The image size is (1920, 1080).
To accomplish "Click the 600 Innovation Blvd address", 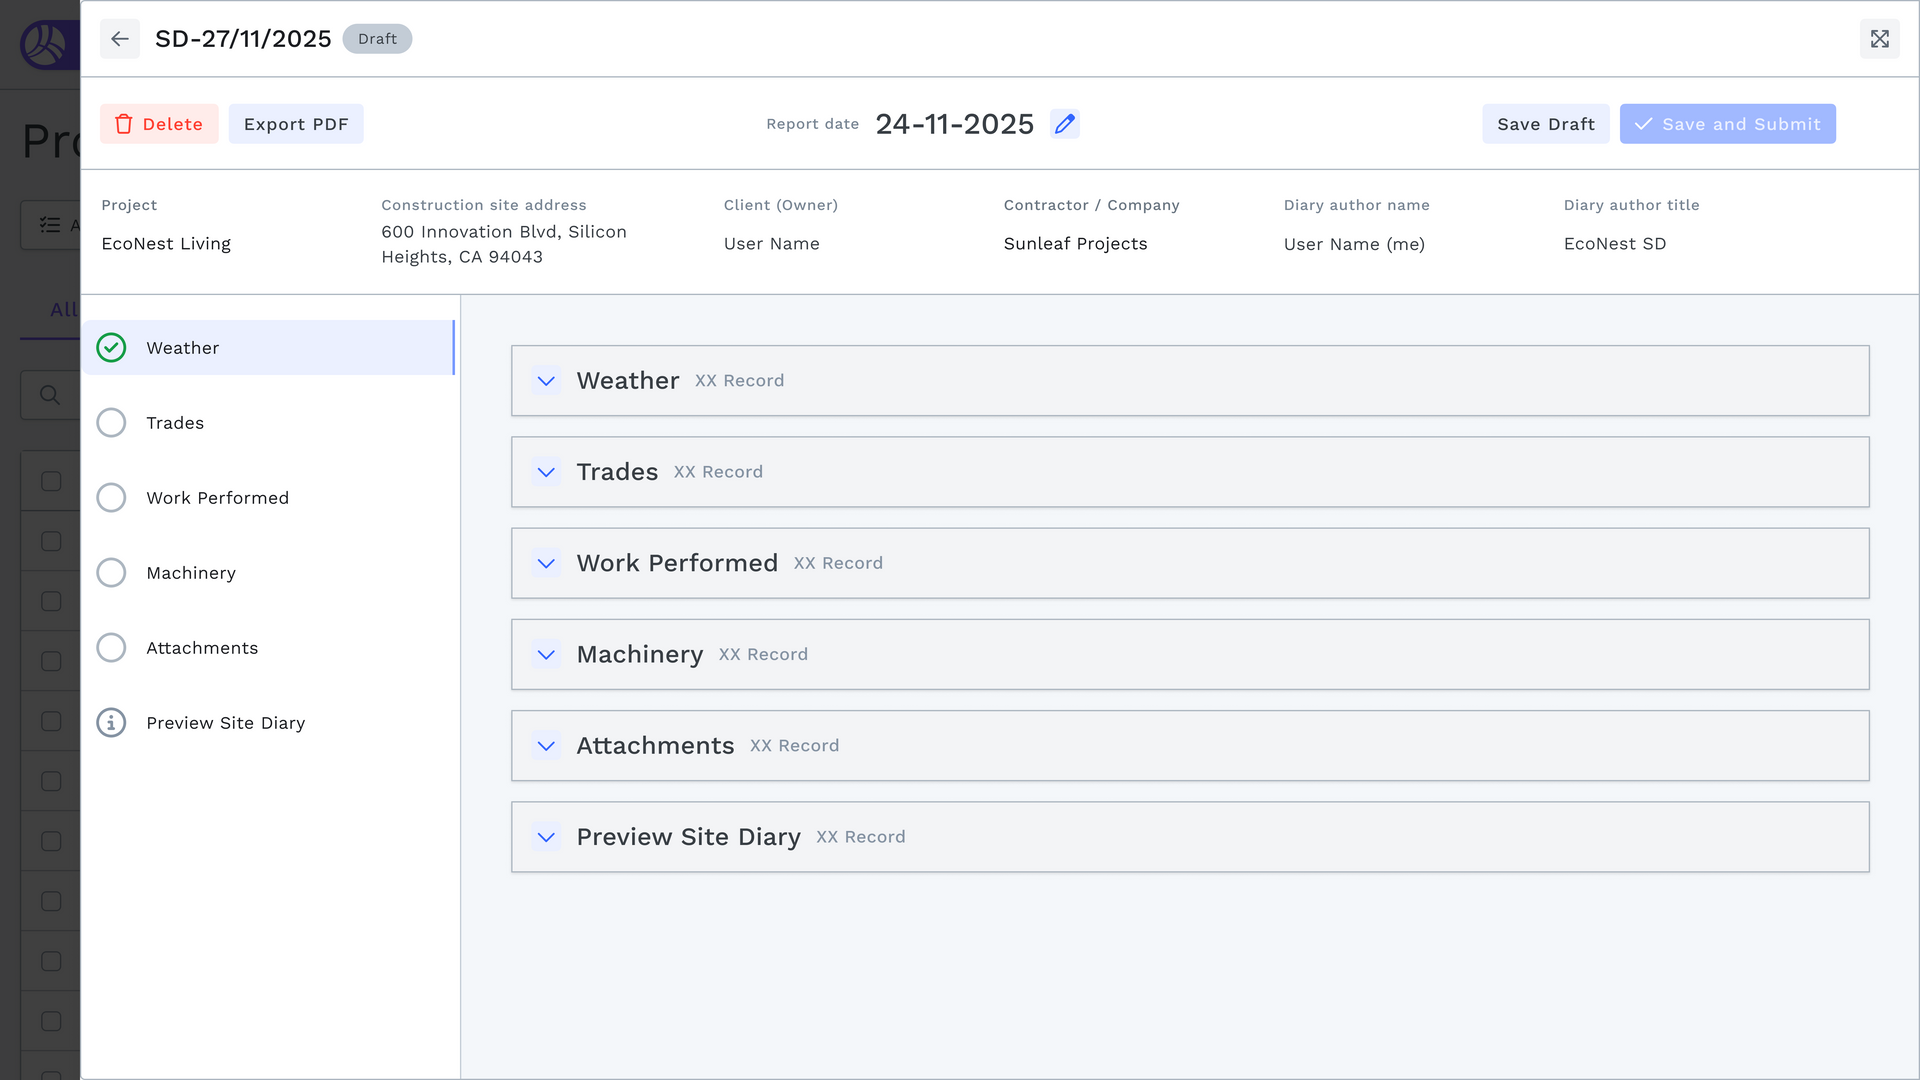I will tap(504, 244).
